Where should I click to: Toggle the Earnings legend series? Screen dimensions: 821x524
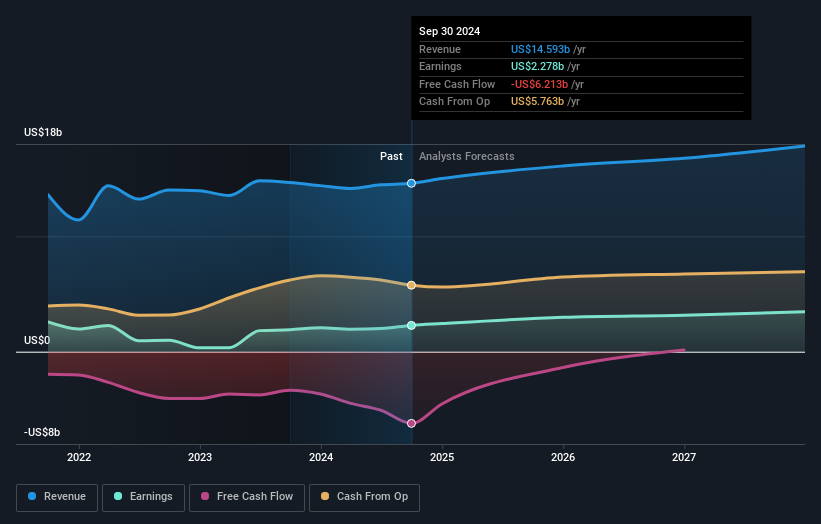click(143, 497)
